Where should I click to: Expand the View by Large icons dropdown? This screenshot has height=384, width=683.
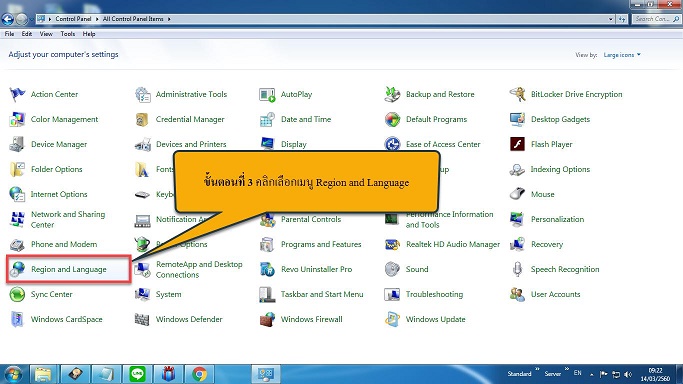tap(622, 55)
